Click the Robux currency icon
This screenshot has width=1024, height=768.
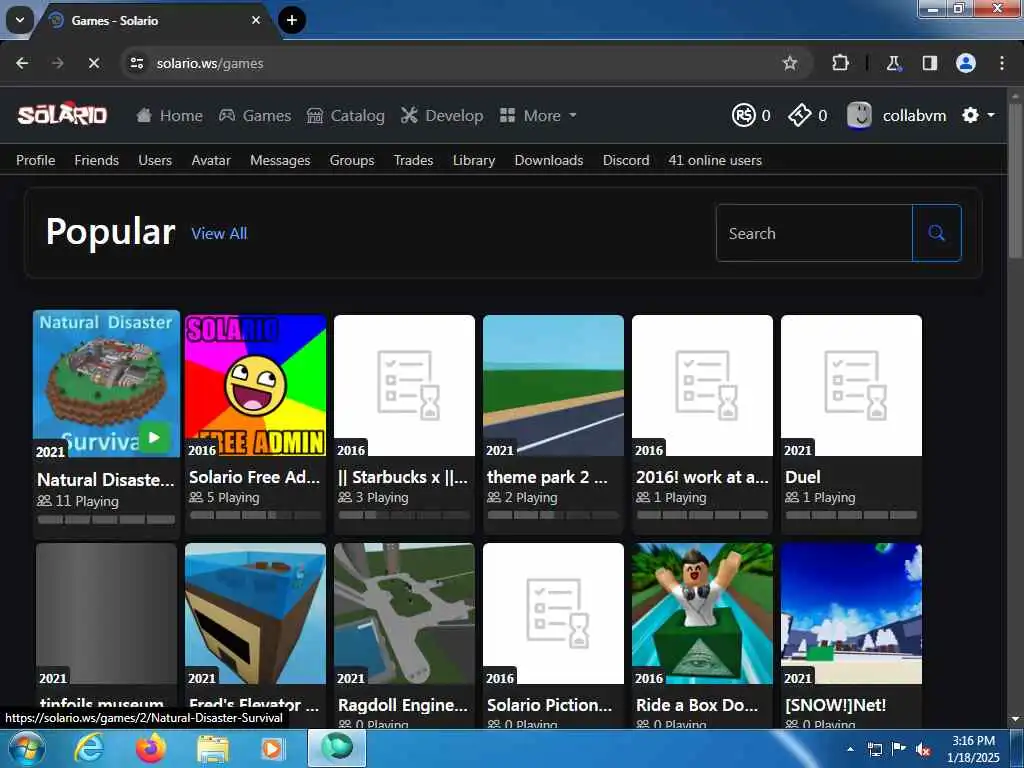(x=743, y=116)
